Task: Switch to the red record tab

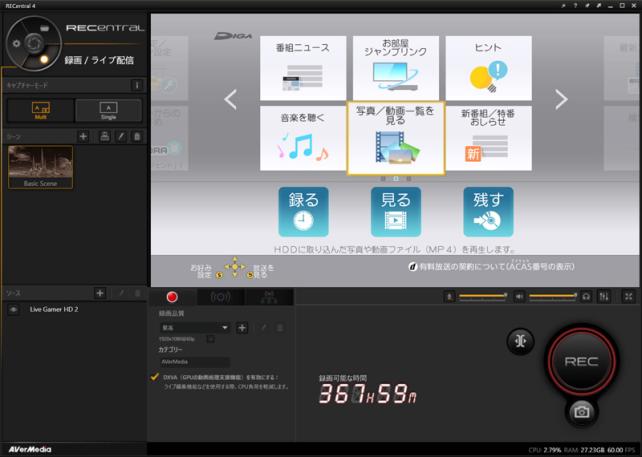Action: pyautogui.click(x=172, y=297)
